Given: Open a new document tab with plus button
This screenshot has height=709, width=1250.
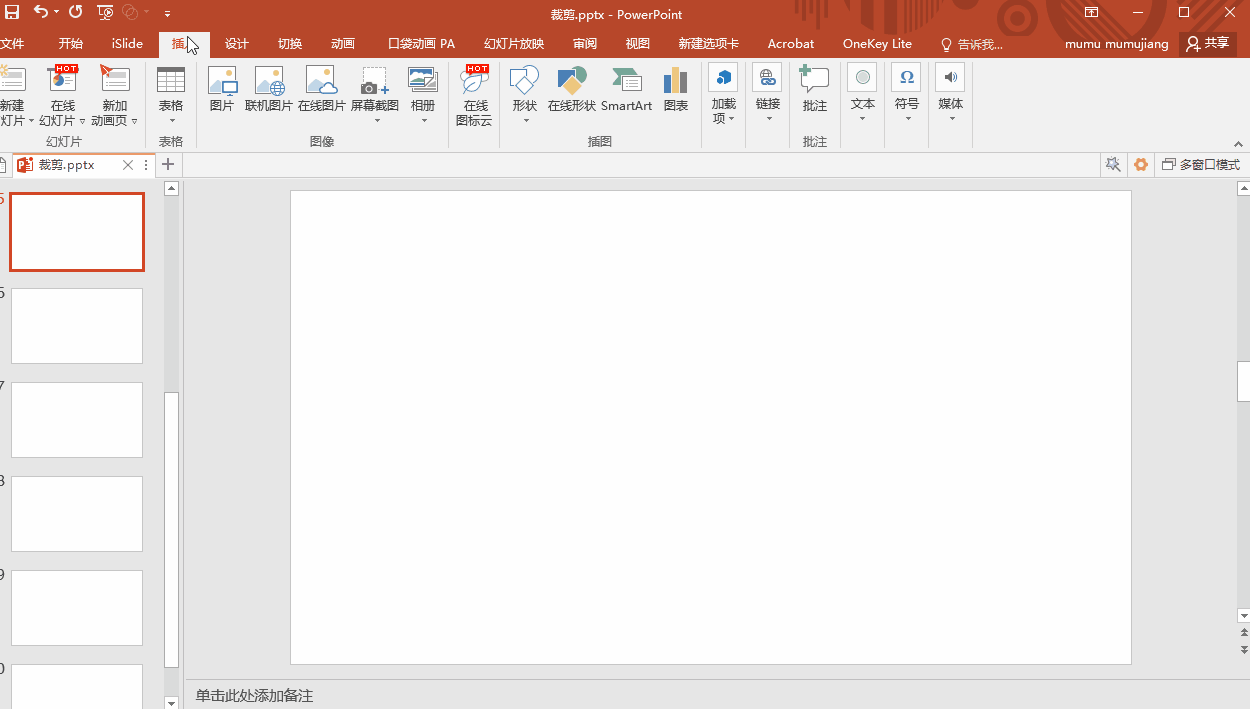Looking at the screenshot, I should pyautogui.click(x=168, y=165).
